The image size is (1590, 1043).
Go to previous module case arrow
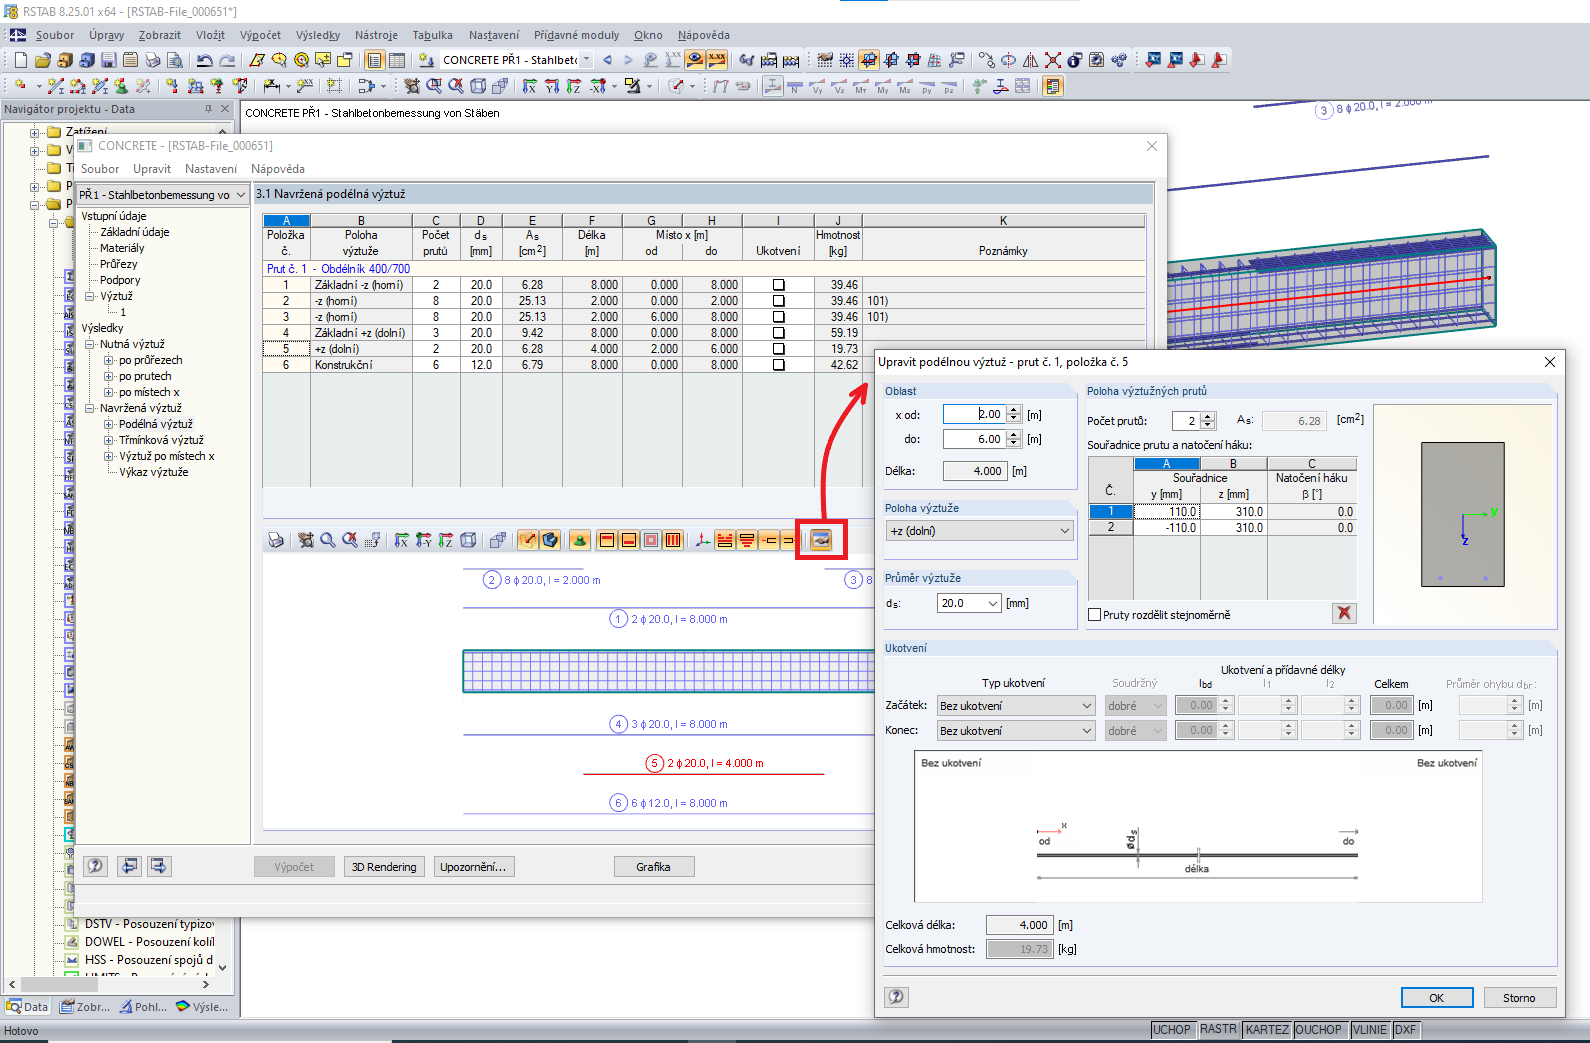pyautogui.click(x=607, y=60)
